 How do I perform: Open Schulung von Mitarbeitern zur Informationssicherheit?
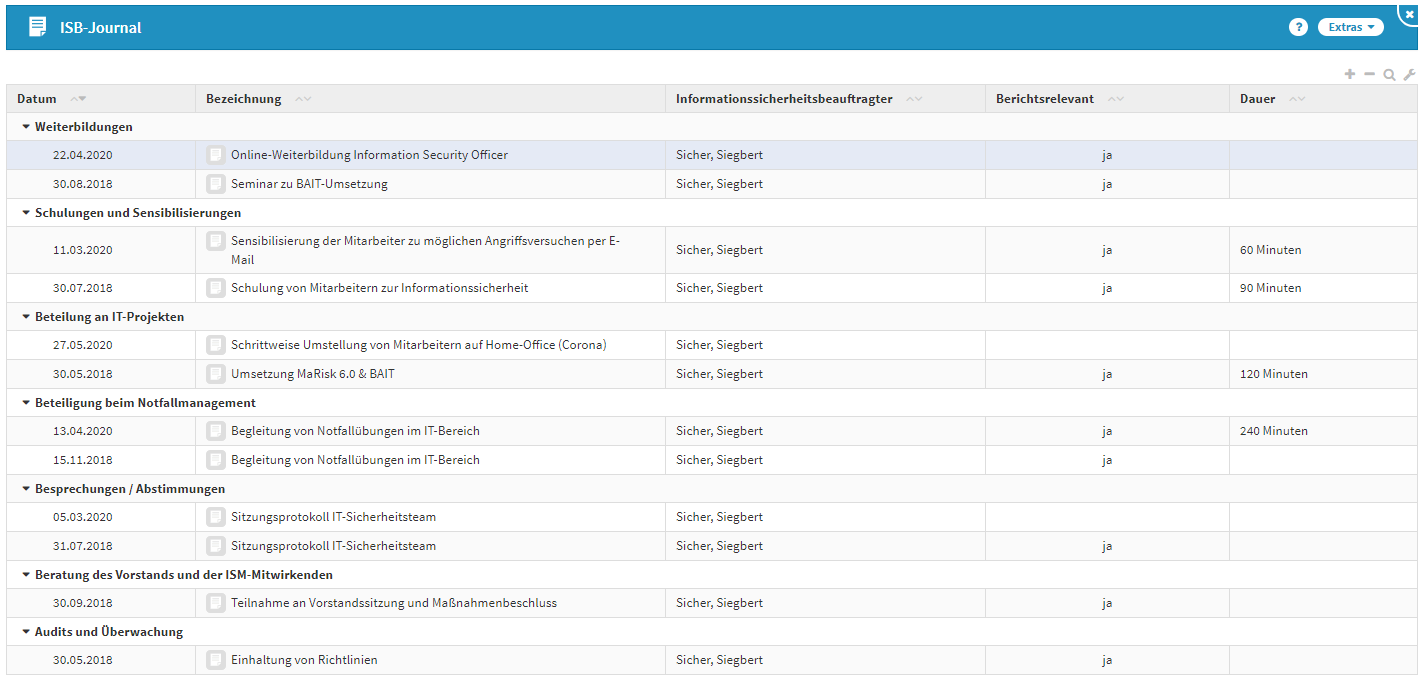[x=379, y=288]
